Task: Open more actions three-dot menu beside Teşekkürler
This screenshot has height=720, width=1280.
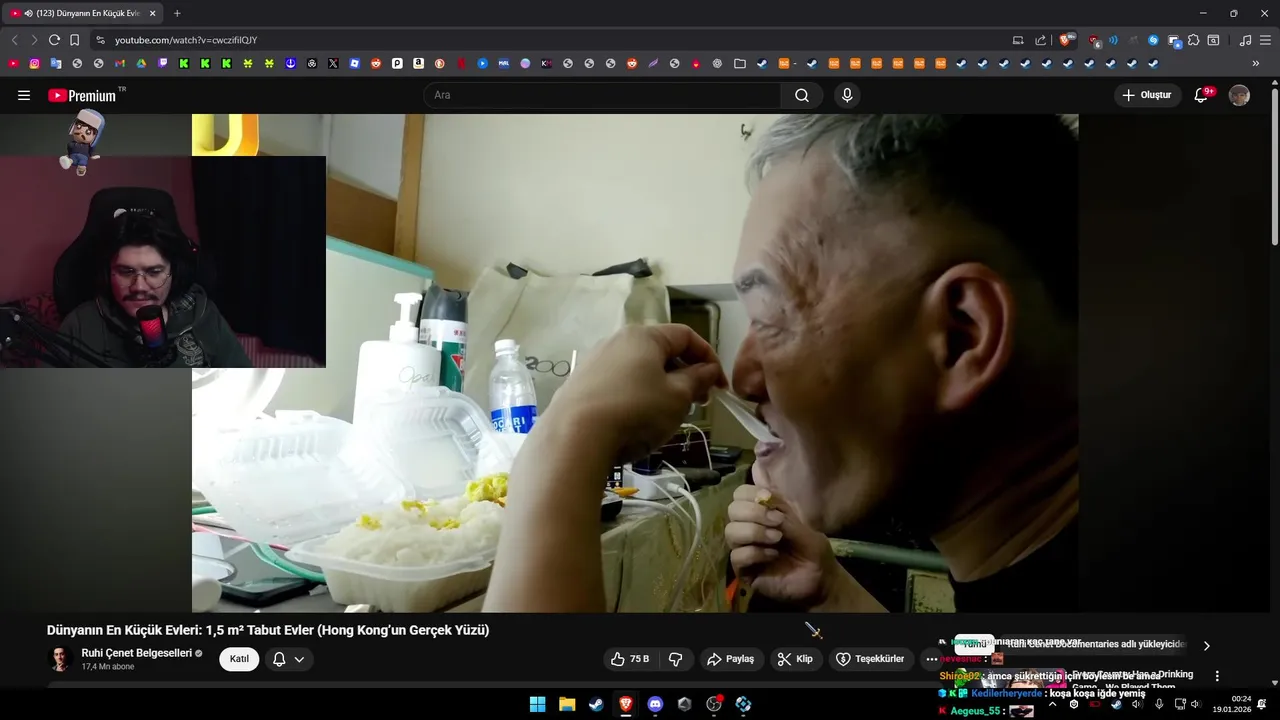Action: click(x=931, y=659)
